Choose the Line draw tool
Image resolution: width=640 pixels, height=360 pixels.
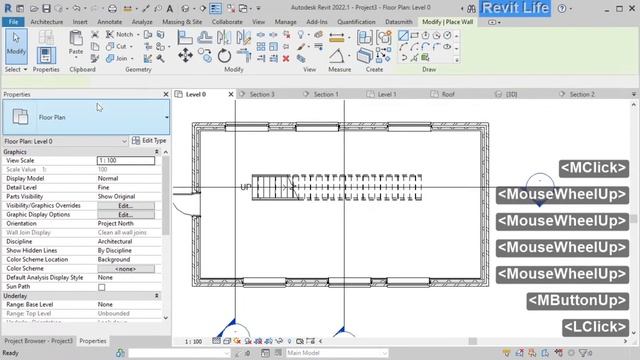point(403,35)
